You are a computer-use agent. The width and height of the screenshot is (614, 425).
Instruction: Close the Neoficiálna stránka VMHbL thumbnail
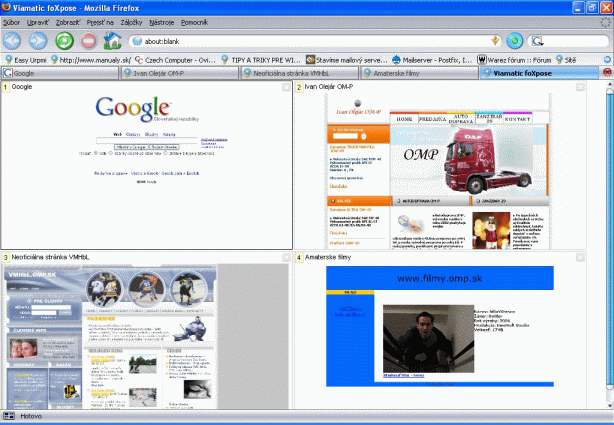[x=286, y=257]
